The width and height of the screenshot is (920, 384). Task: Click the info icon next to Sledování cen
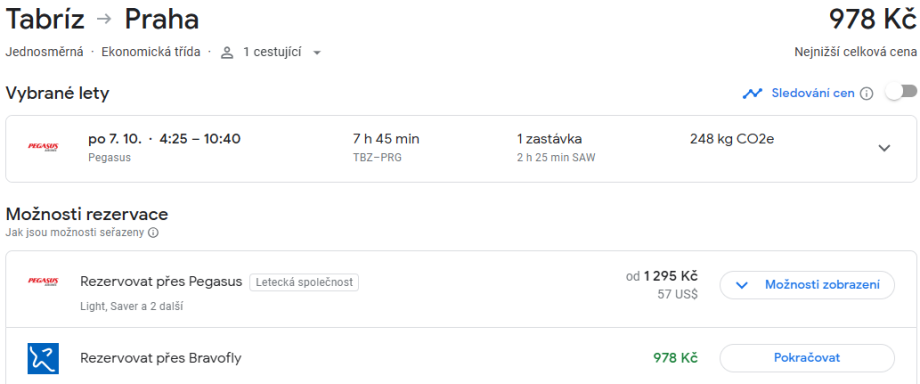pos(866,93)
